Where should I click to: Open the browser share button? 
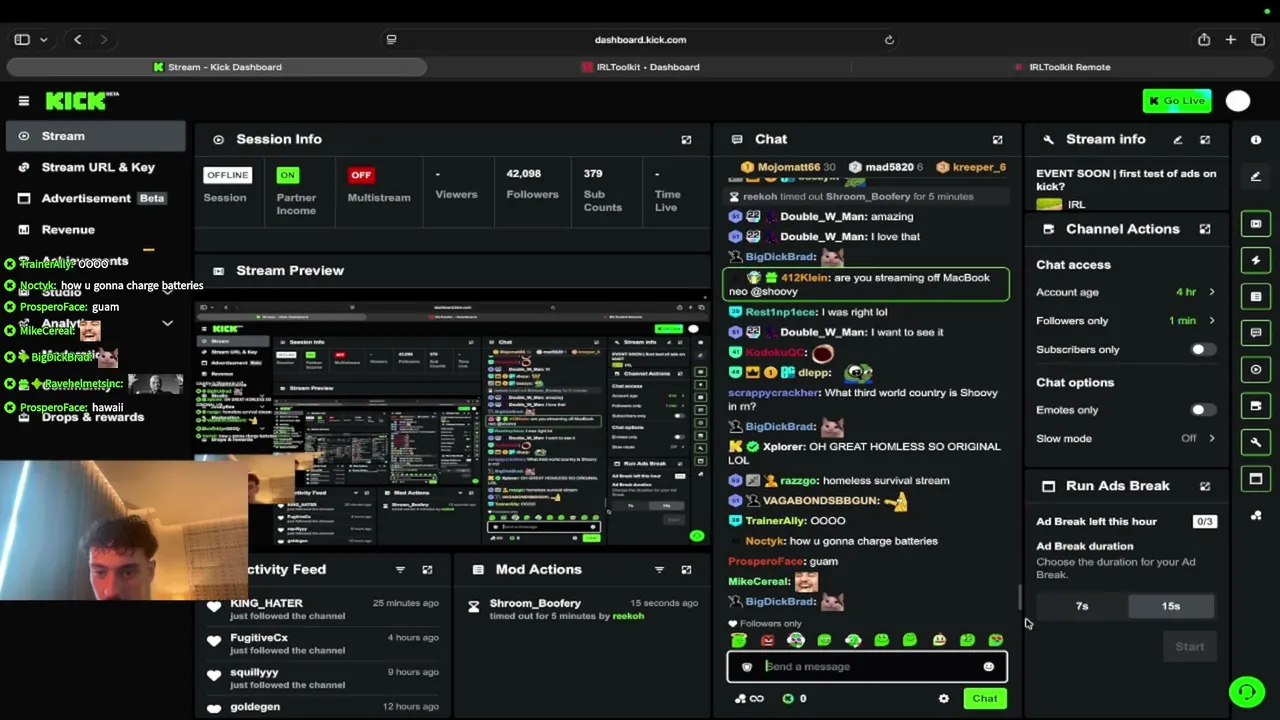pyautogui.click(x=1204, y=40)
